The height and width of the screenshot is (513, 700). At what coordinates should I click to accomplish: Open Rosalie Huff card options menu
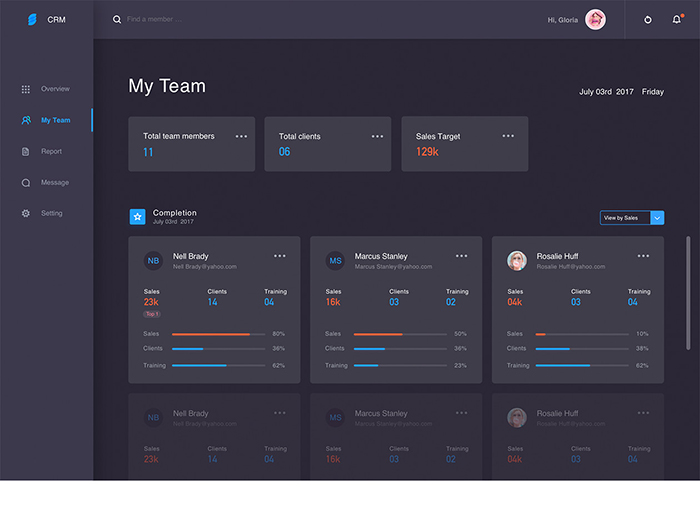pyautogui.click(x=643, y=256)
